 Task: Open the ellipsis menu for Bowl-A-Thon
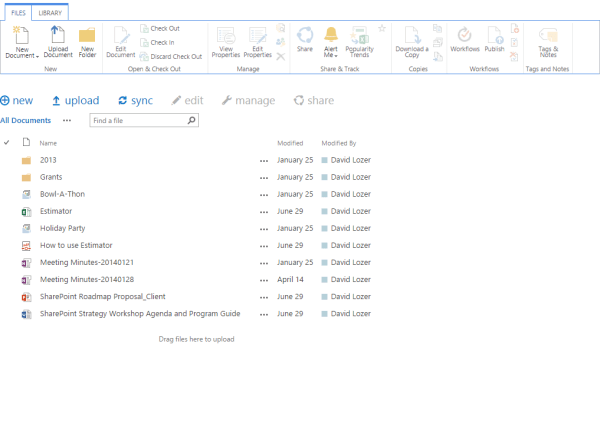(x=264, y=195)
